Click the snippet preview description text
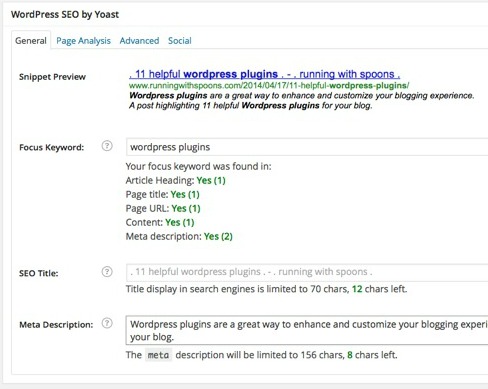This screenshot has height=389, width=488. tap(302, 101)
